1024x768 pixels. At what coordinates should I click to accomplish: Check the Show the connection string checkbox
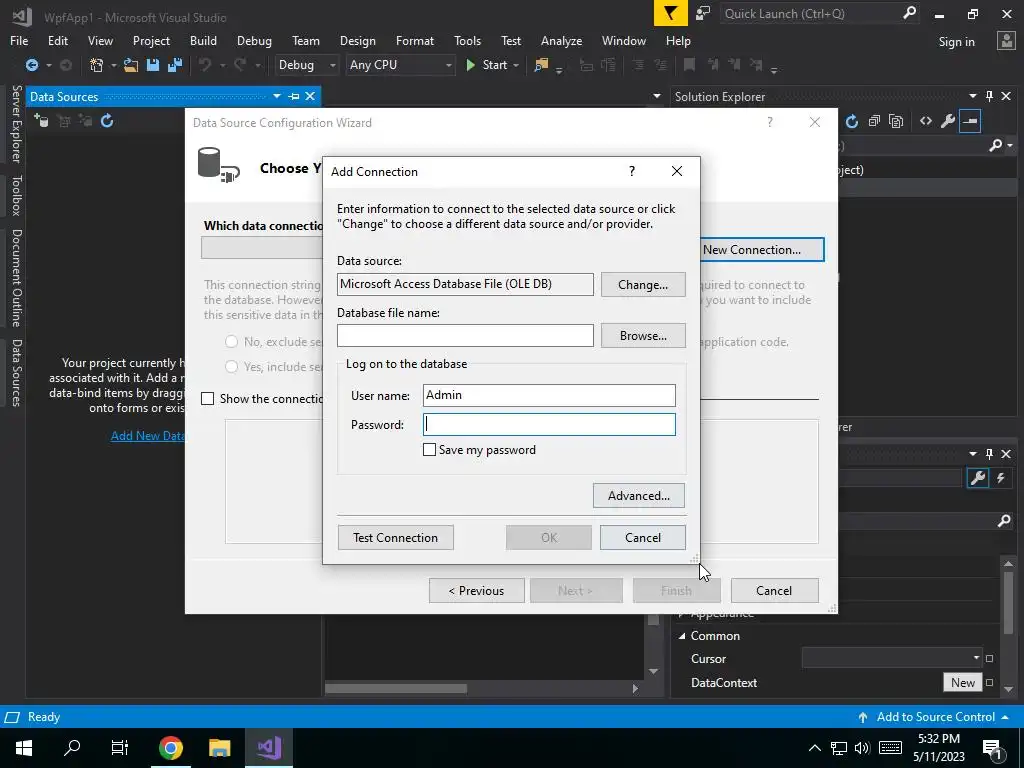[208, 398]
